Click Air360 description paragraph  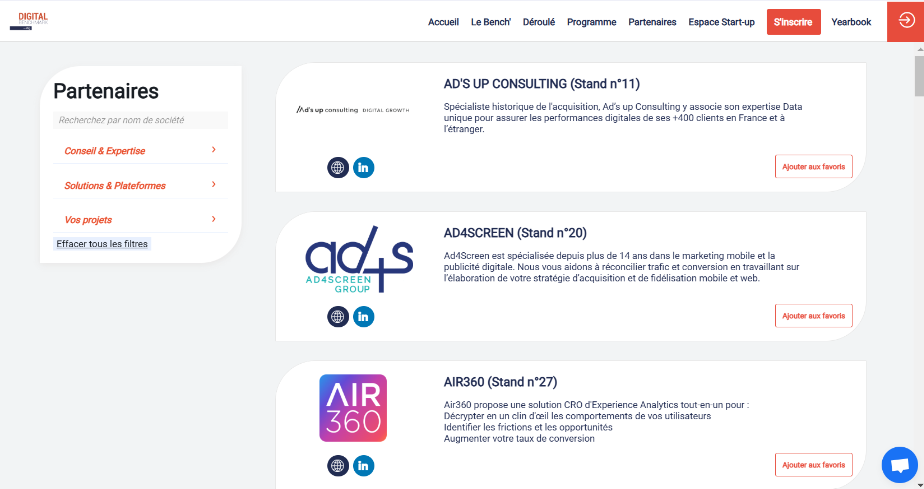596,421
